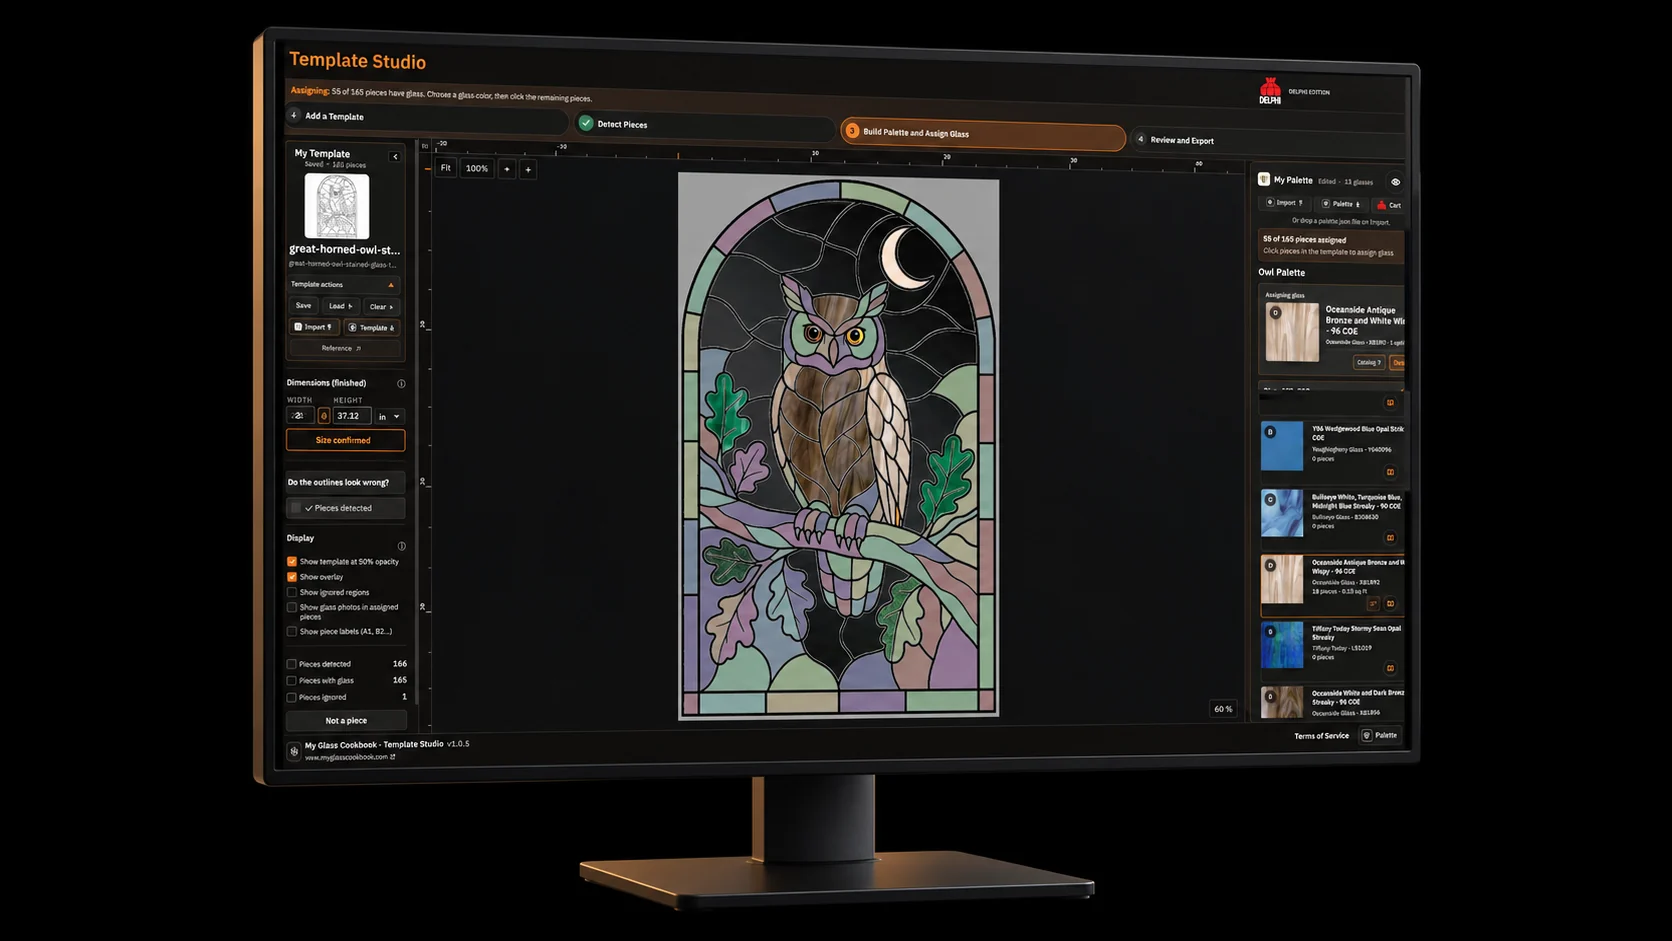Click the My Glass Cookbook footer logo
Screen dimensions: 1672x941
294,750
